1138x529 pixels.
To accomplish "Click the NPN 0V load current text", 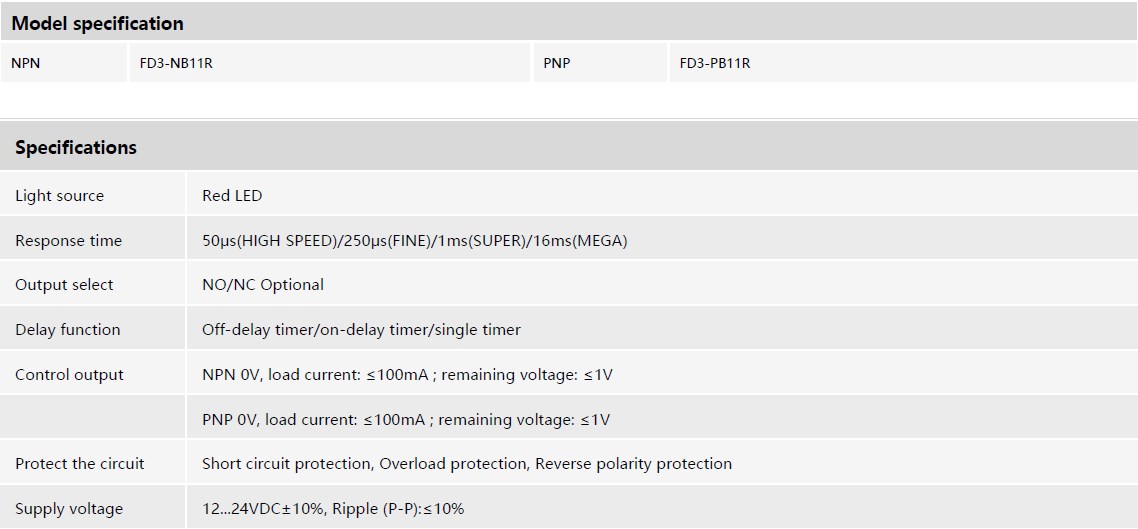I will 407,375.
